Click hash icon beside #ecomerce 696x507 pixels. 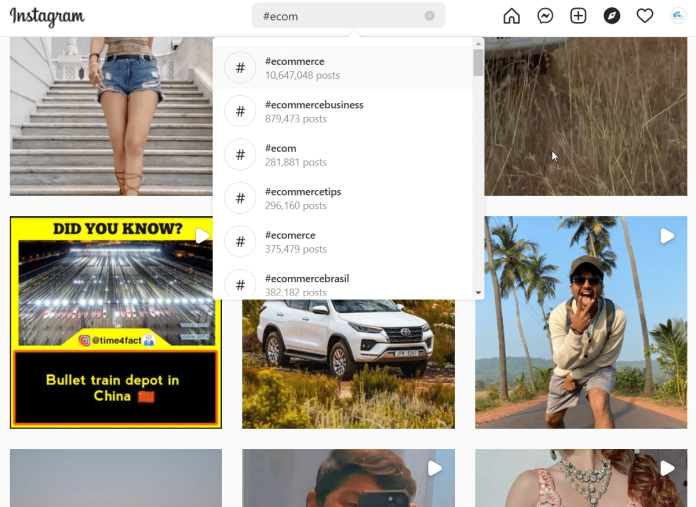240,242
